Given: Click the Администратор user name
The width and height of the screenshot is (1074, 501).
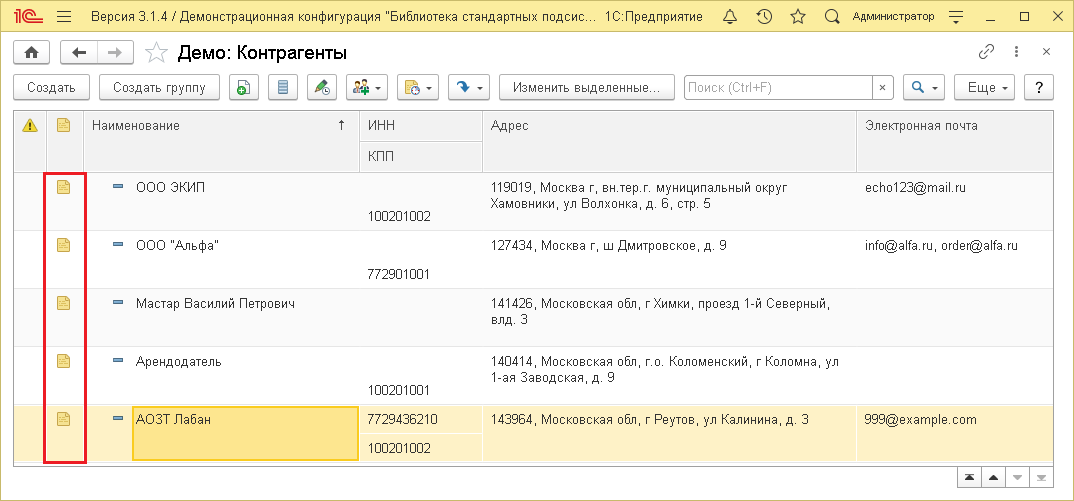Looking at the screenshot, I should click(892, 16).
